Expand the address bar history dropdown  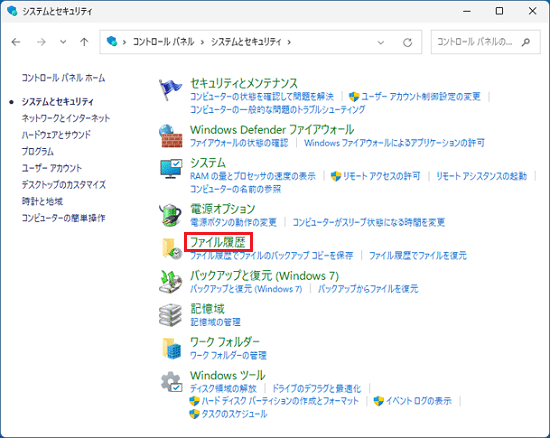(381, 43)
